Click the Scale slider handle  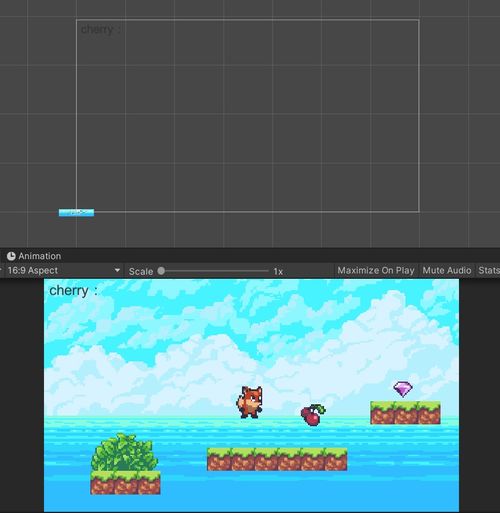tap(161, 271)
